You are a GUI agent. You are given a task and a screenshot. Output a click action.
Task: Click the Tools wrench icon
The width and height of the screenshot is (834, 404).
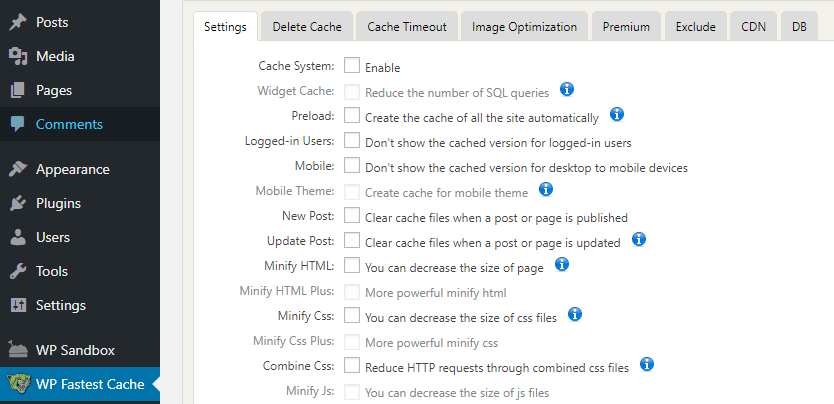pos(18,272)
